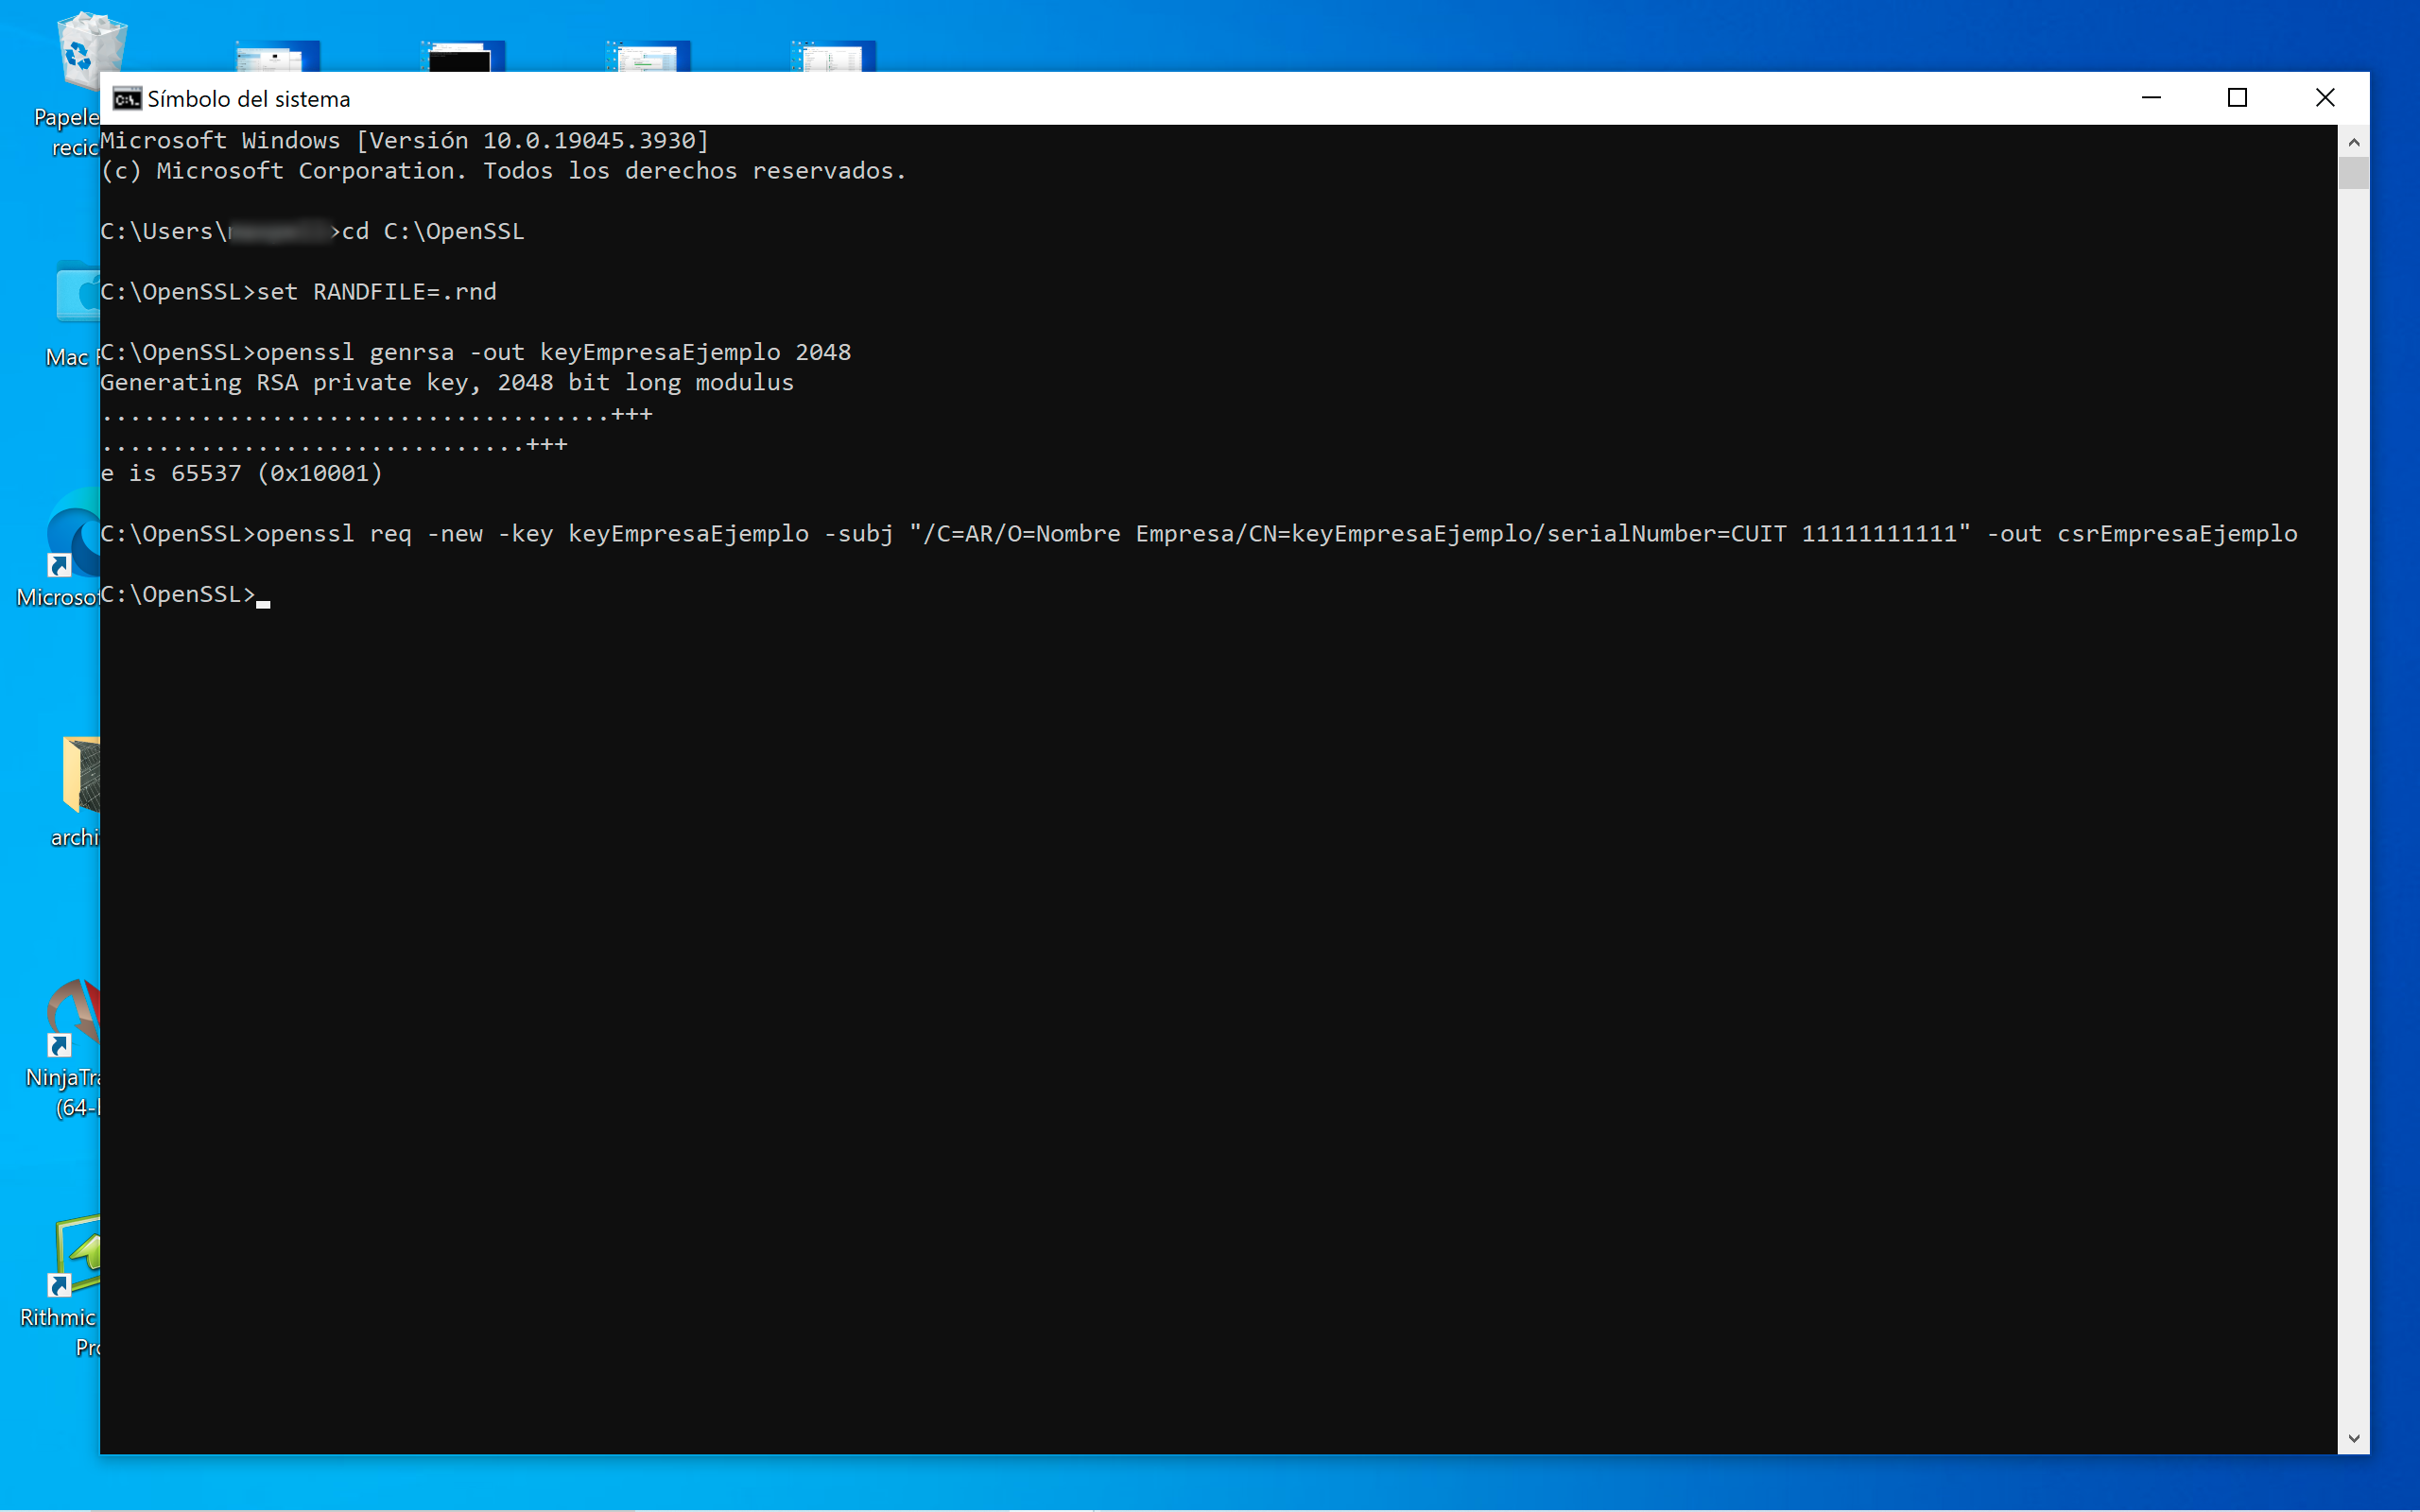Launch NinjaTrader desktop shortcut
This screenshot has height=1512, width=2420.
click(x=75, y=1015)
